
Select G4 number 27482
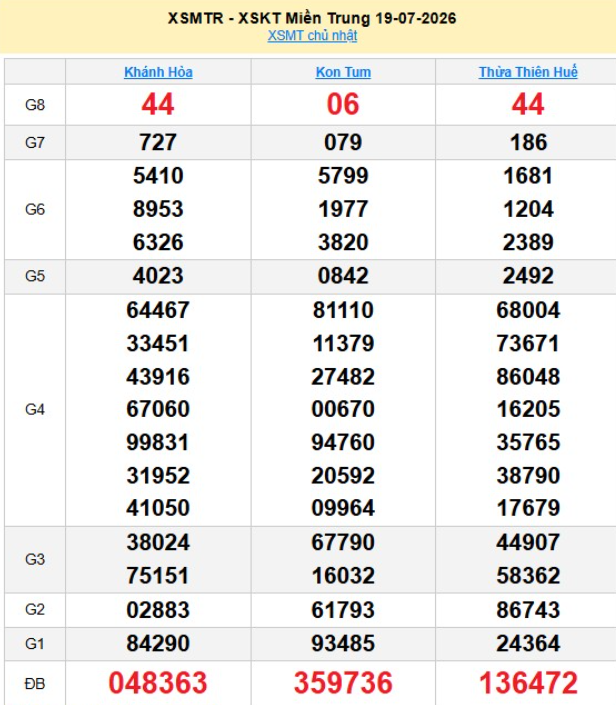point(343,376)
